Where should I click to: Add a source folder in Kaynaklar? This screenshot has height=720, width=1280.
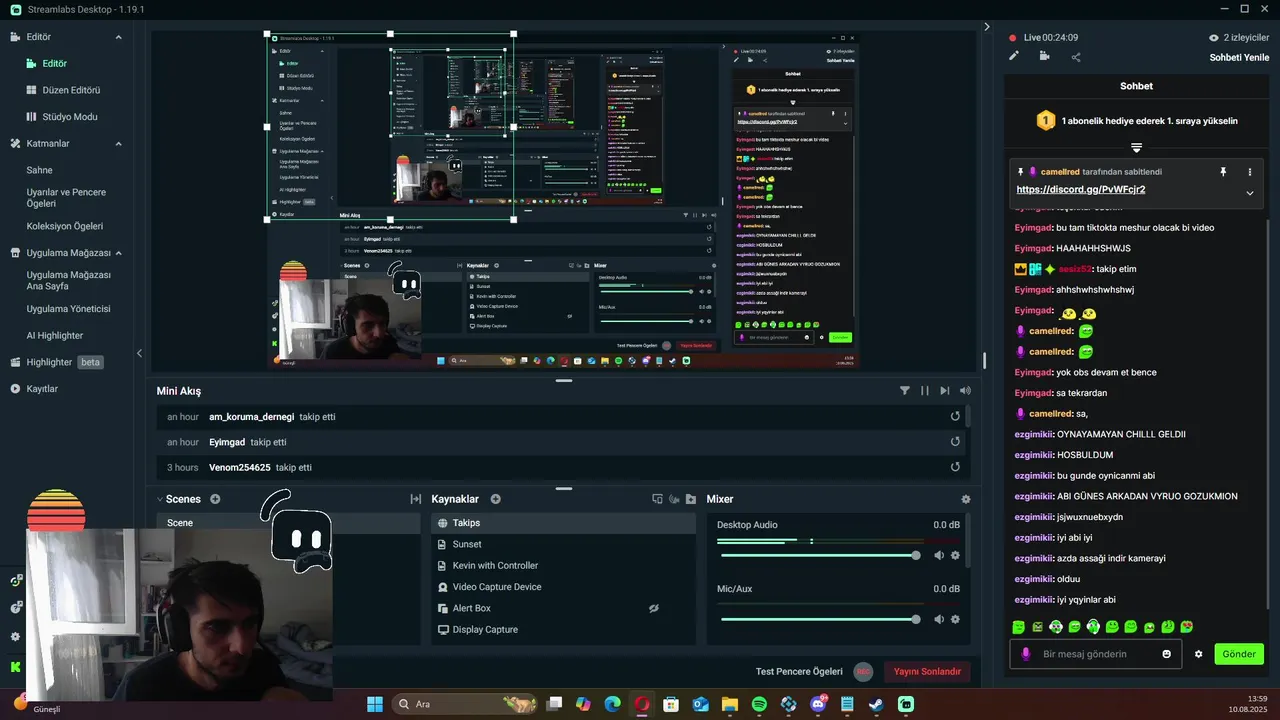pyautogui.click(x=690, y=499)
